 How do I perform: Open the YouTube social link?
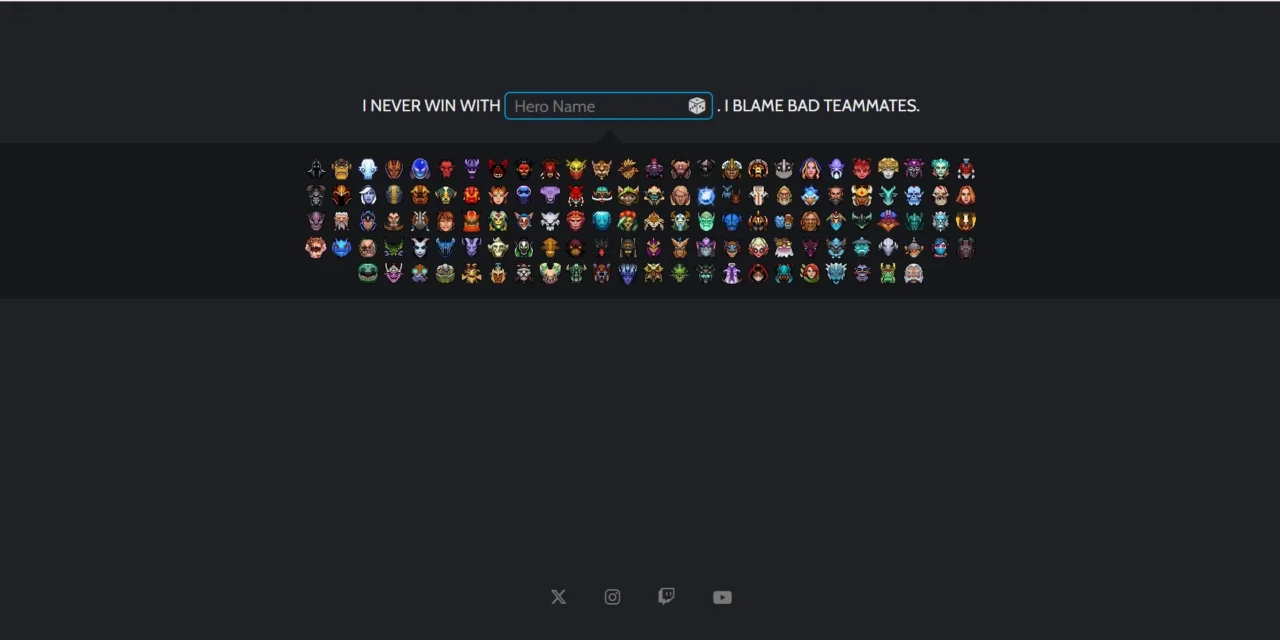(722, 597)
